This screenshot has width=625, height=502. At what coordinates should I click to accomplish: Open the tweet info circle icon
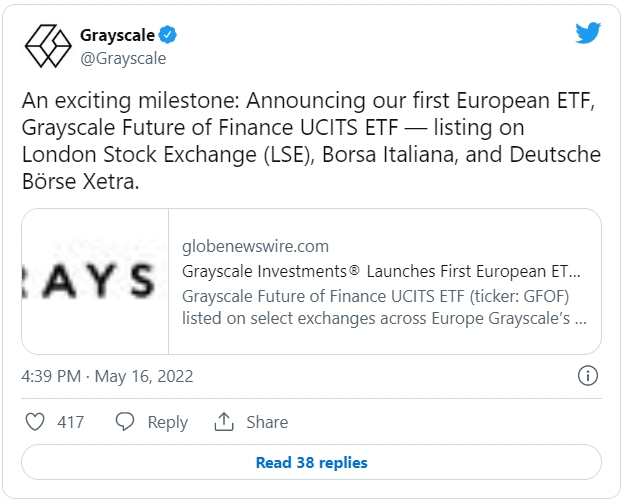(x=588, y=376)
